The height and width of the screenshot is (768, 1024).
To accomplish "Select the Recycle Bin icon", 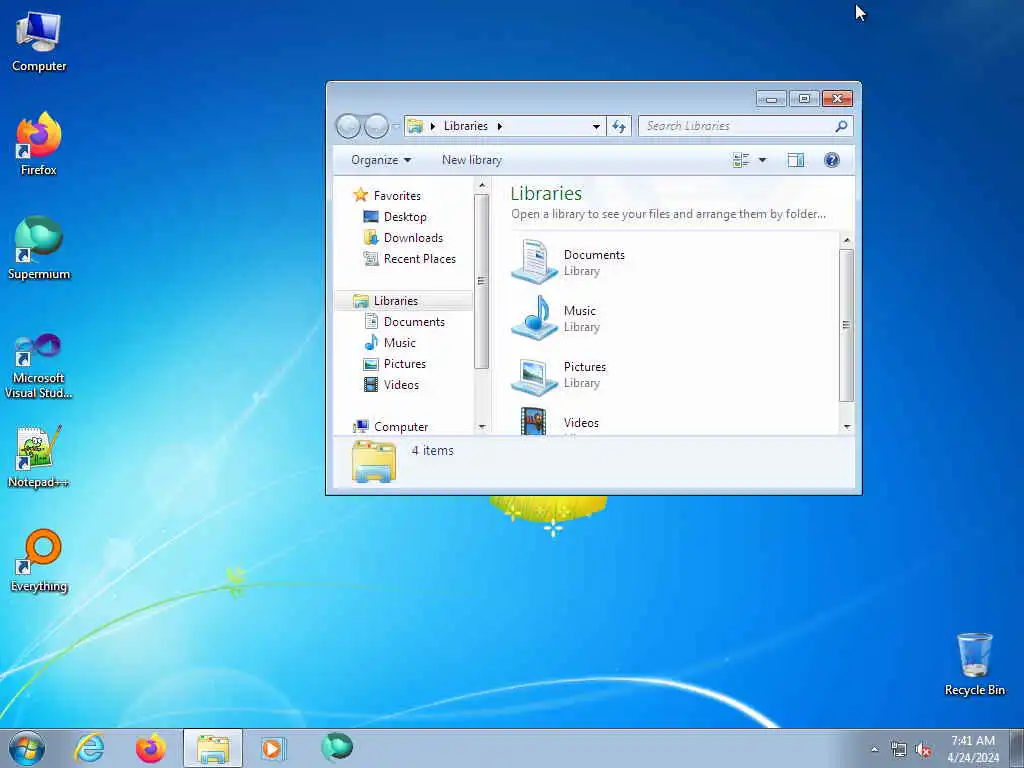I will 974,664.
